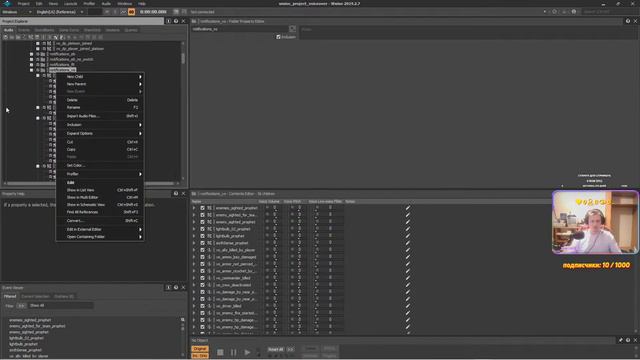Click the edit pencil icon for vo_driver_killed
Viewport: 640px width, 360px height.
tap(407, 306)
